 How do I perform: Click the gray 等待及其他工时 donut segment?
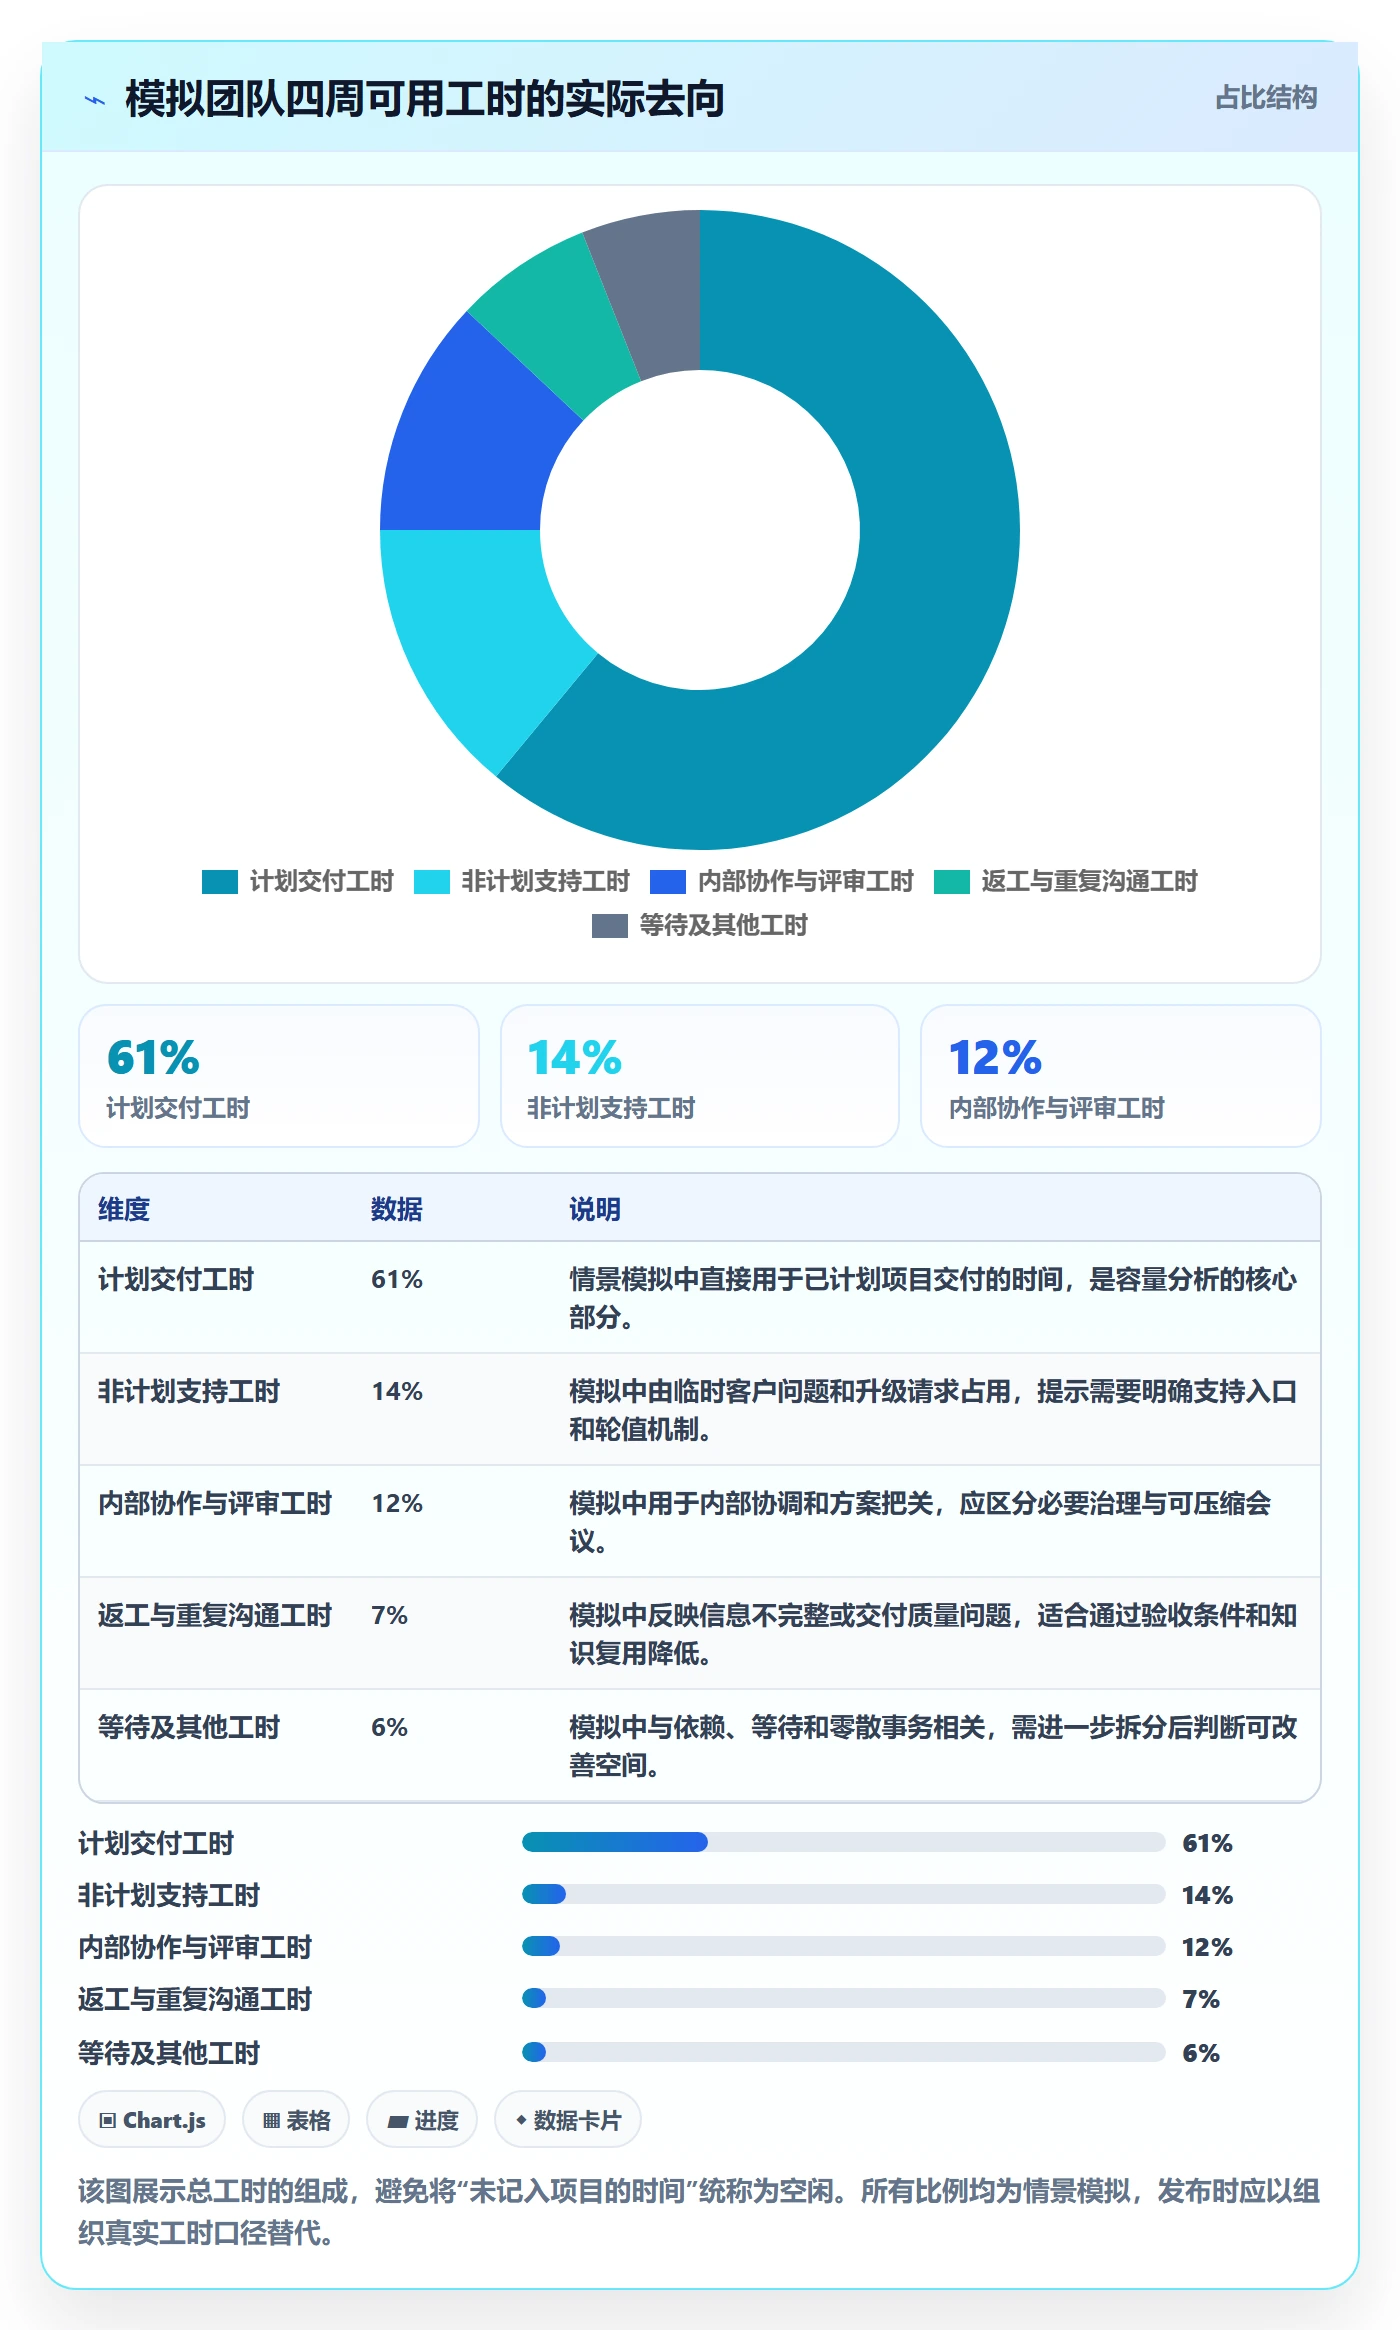click(x=655, y=290)
